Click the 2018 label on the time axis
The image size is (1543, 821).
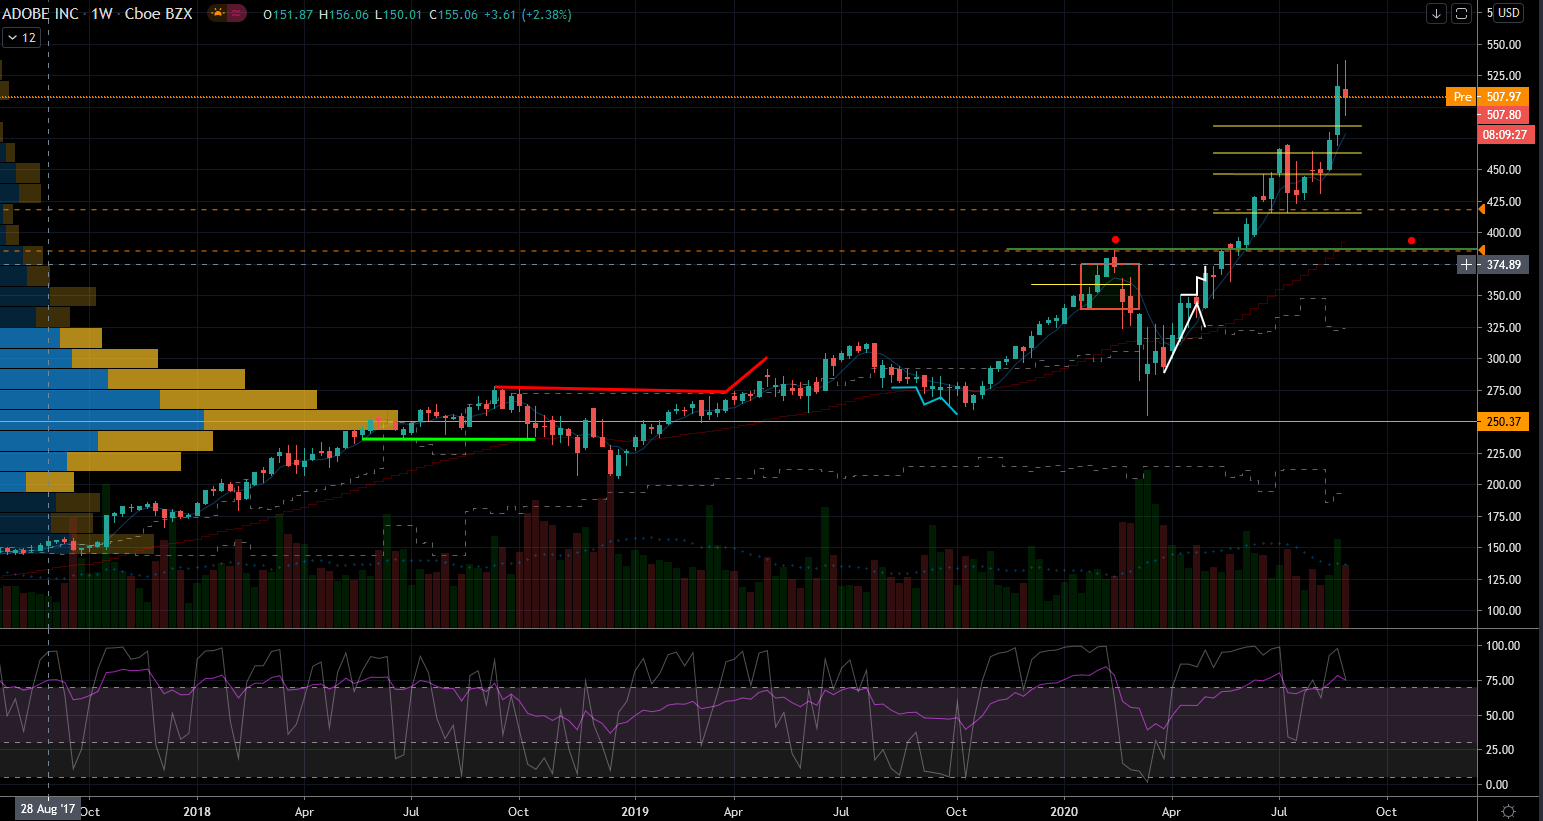point(197,811)
